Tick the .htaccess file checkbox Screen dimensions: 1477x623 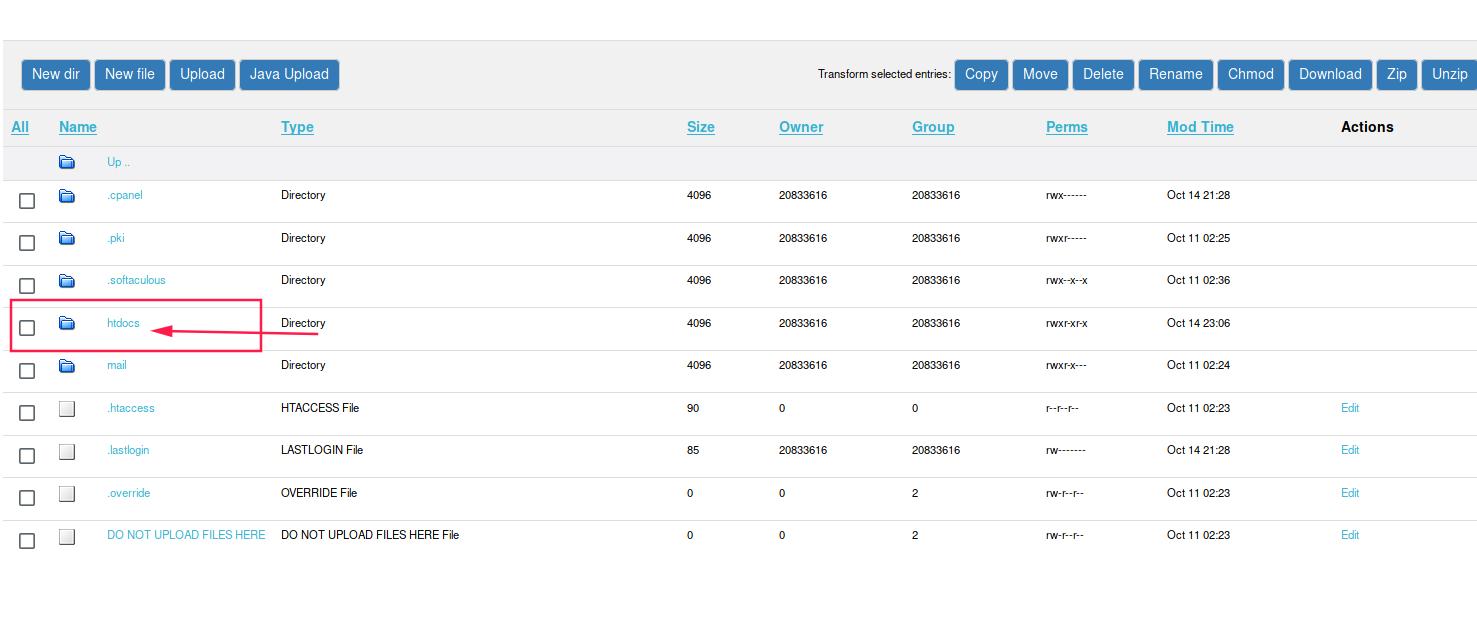click(x=27, y=413)
